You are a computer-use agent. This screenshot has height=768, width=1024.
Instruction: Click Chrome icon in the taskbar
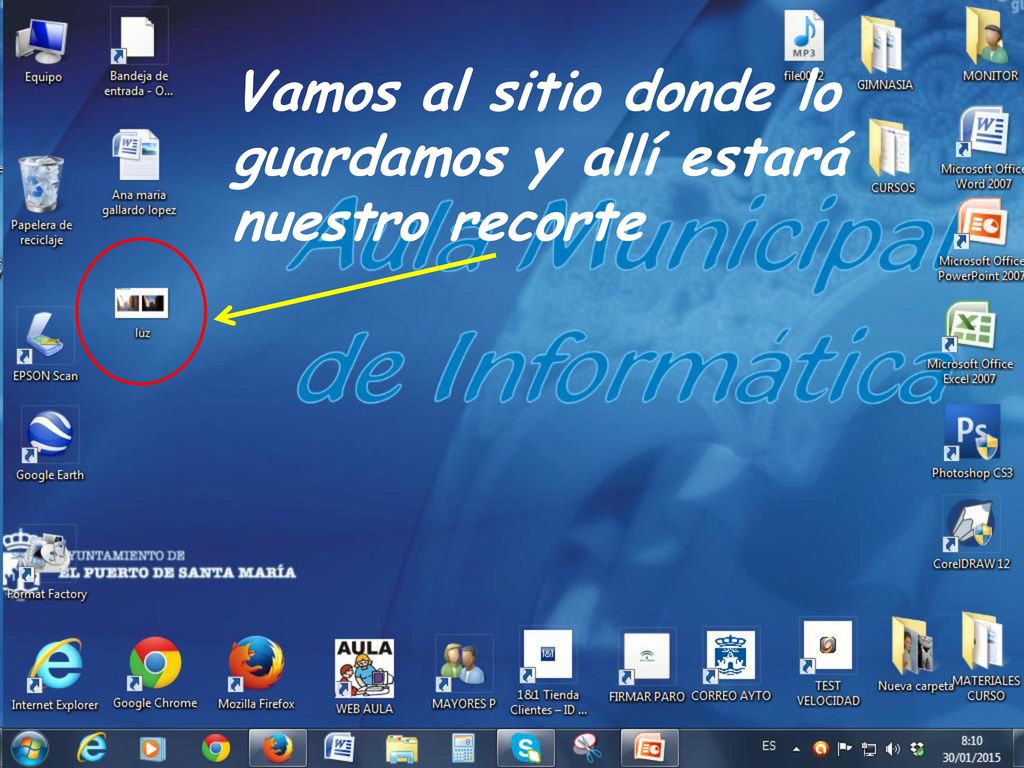(x=215, y=748)
